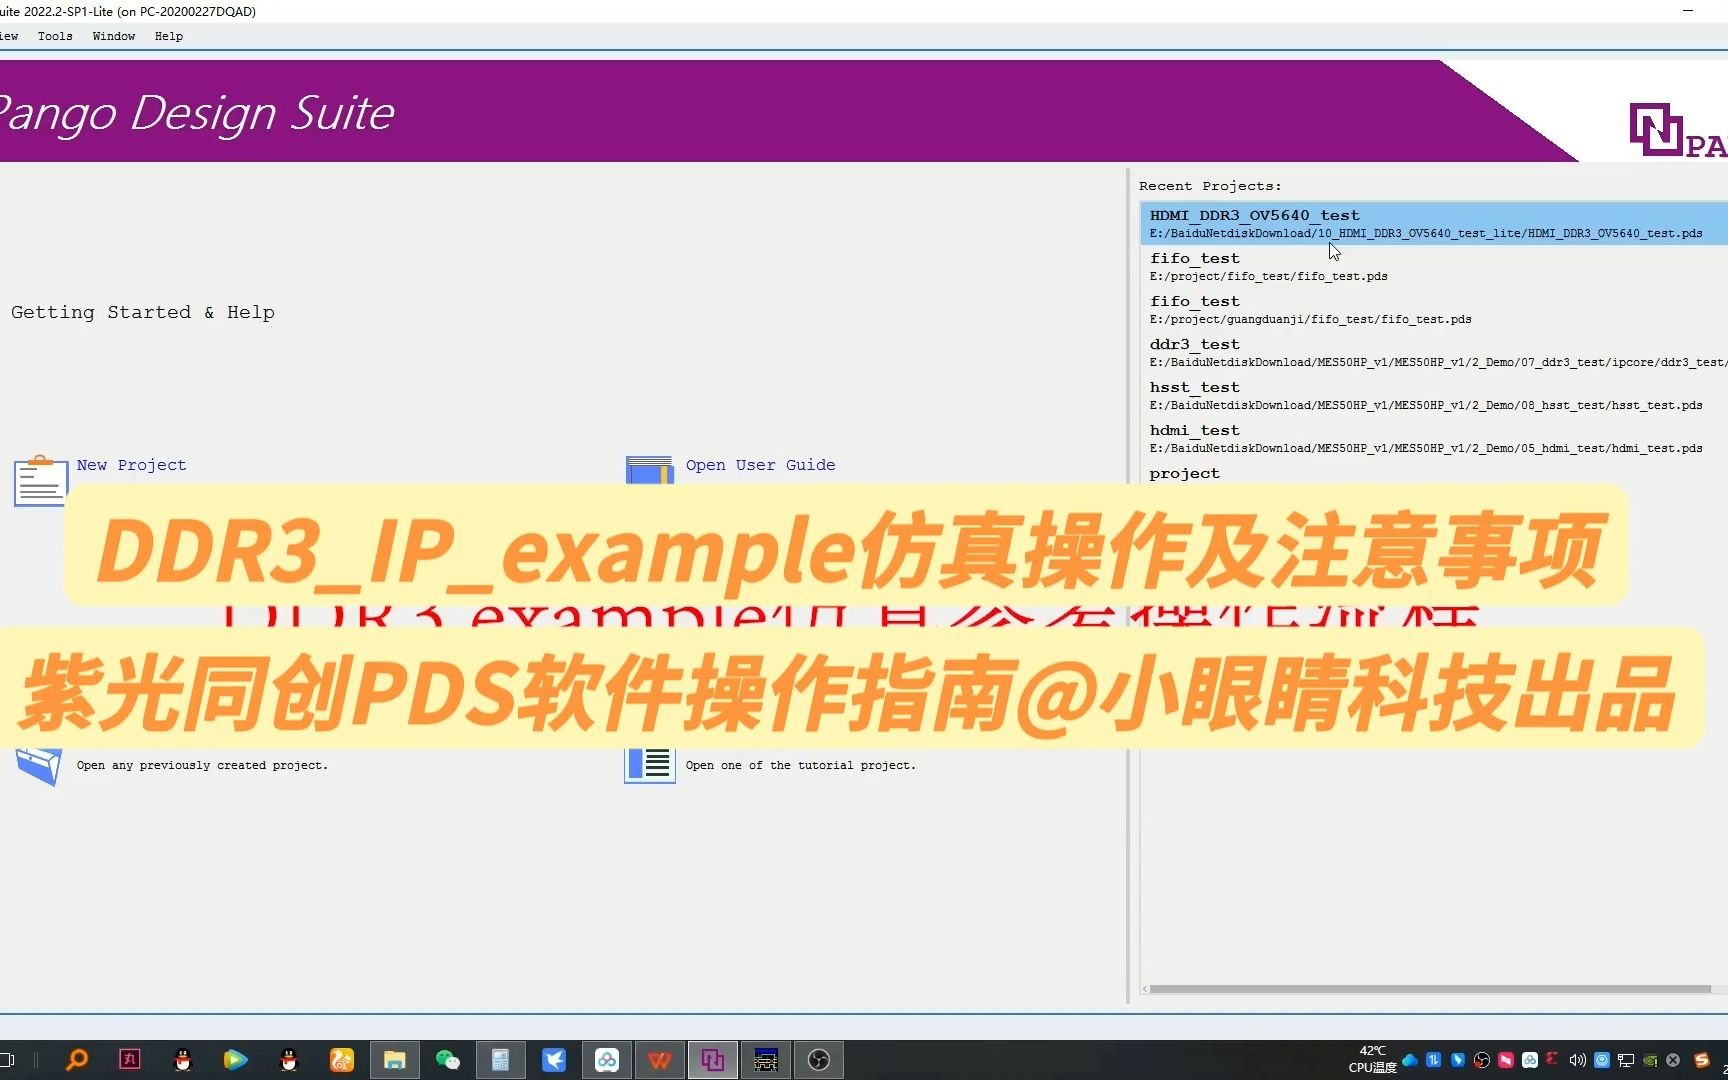Launch Tencent Video from the taskbar
The height and width of the screenshot is (1080, 1728).
point(235,1060)
